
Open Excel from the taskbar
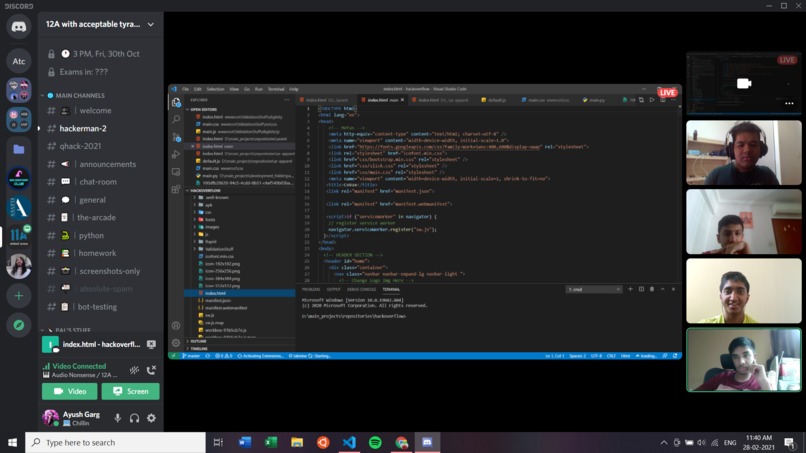(271, 442)
